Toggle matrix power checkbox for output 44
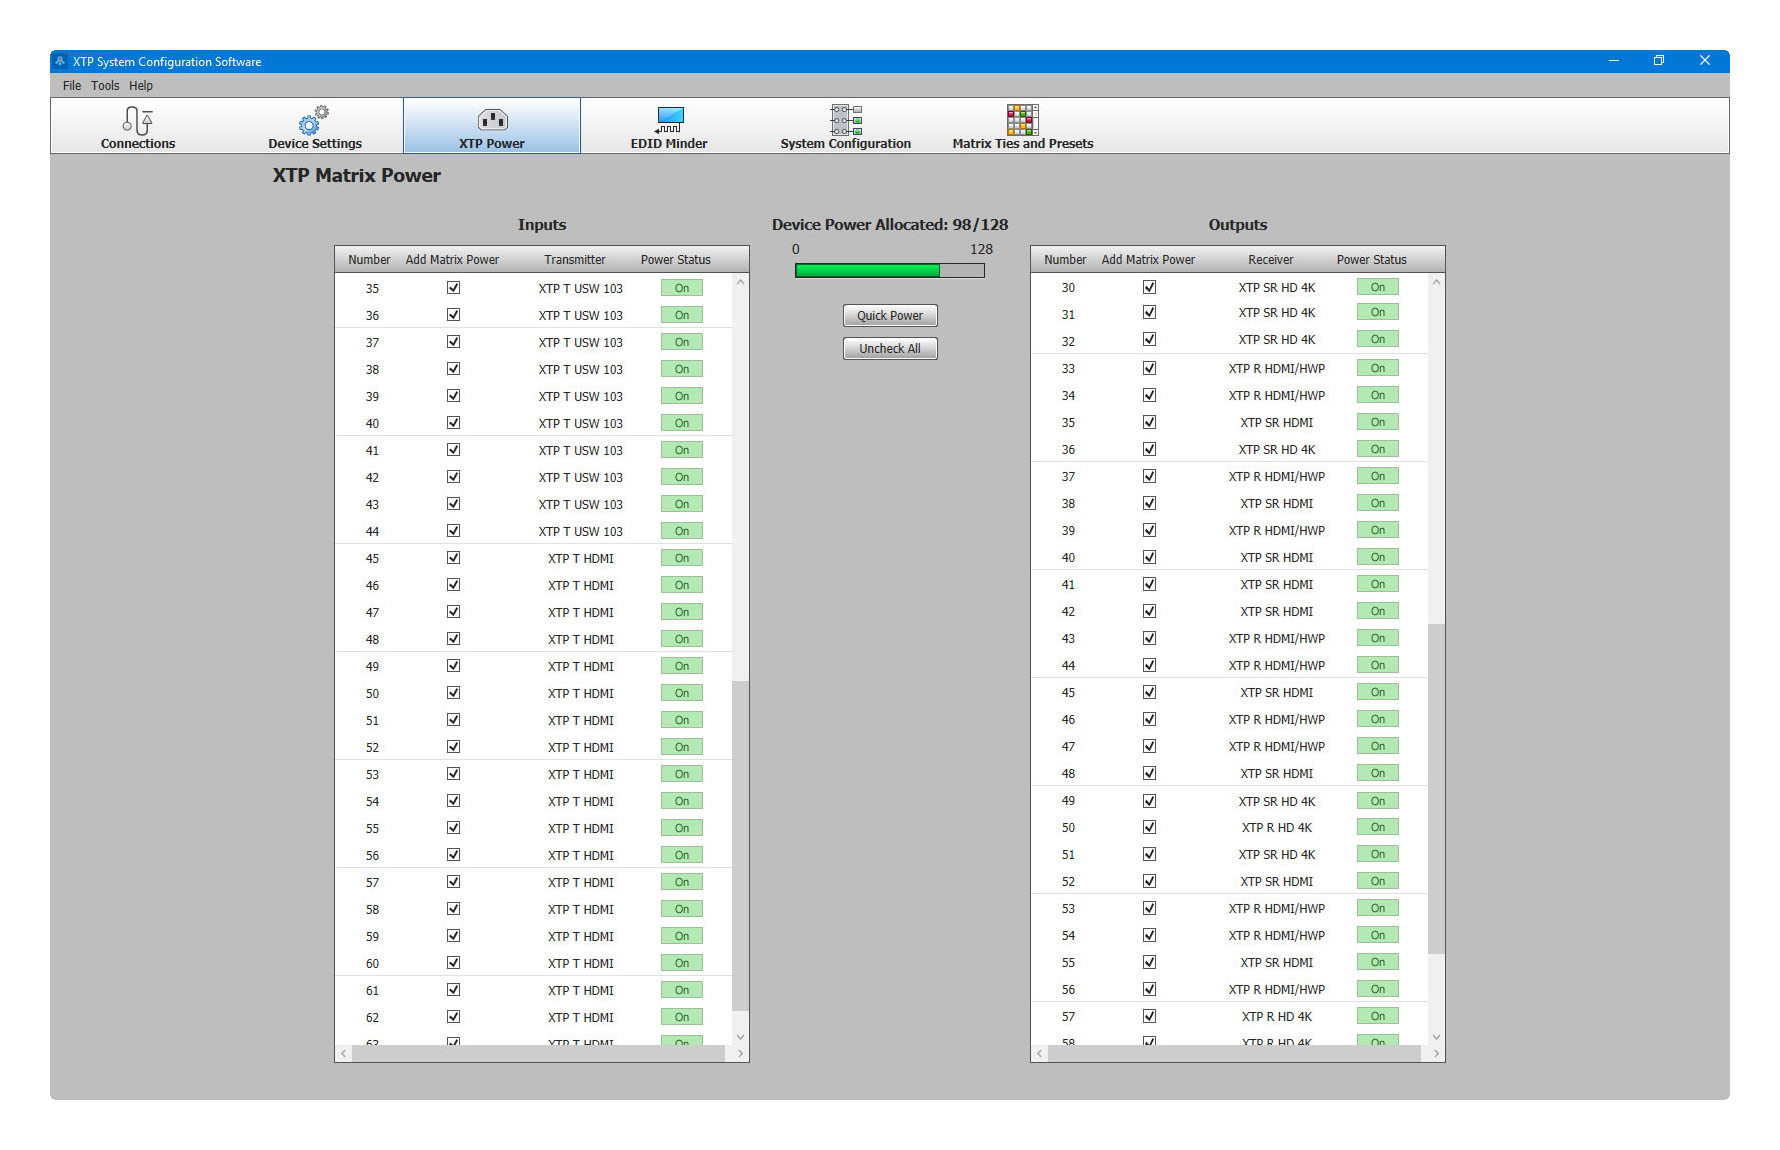1780x1150 pixels. tap(1149, 665)
